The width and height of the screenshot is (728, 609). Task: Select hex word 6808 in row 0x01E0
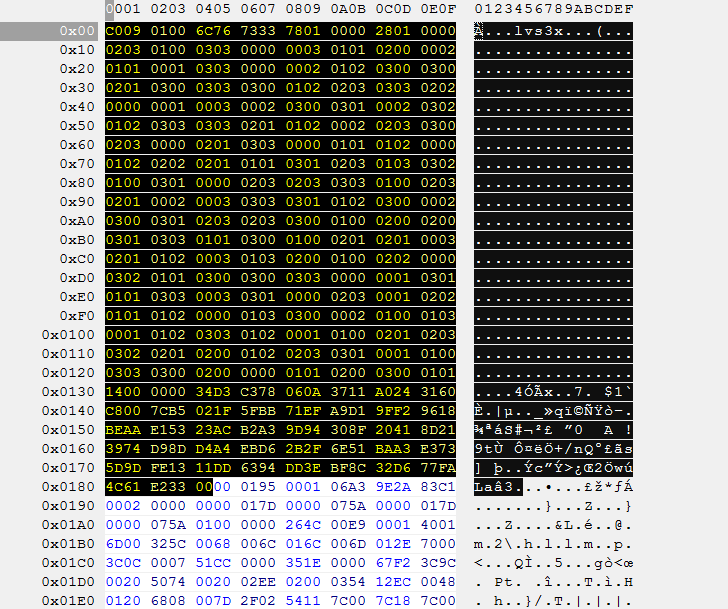pyautogui.click(x=168, y=601)
